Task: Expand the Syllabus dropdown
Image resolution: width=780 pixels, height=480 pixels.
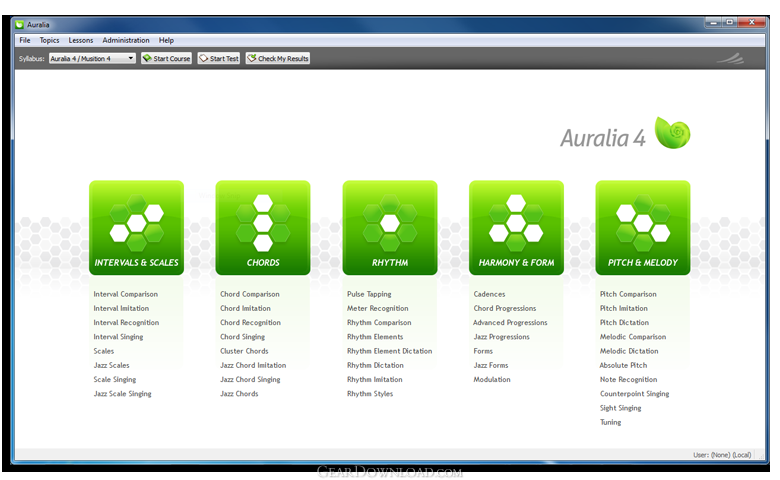Action: click(92, 59)
